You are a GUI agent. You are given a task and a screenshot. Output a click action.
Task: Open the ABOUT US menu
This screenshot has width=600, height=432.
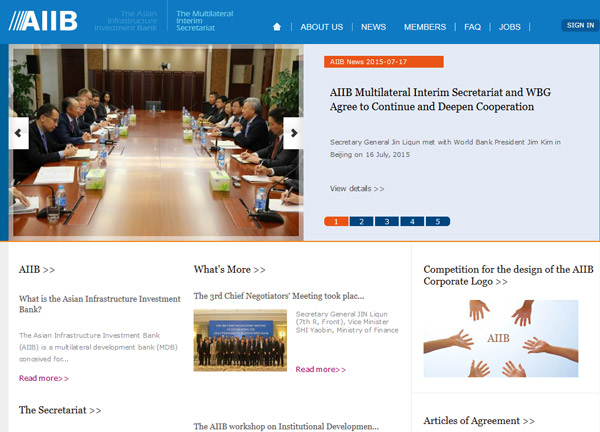point(321,27)
